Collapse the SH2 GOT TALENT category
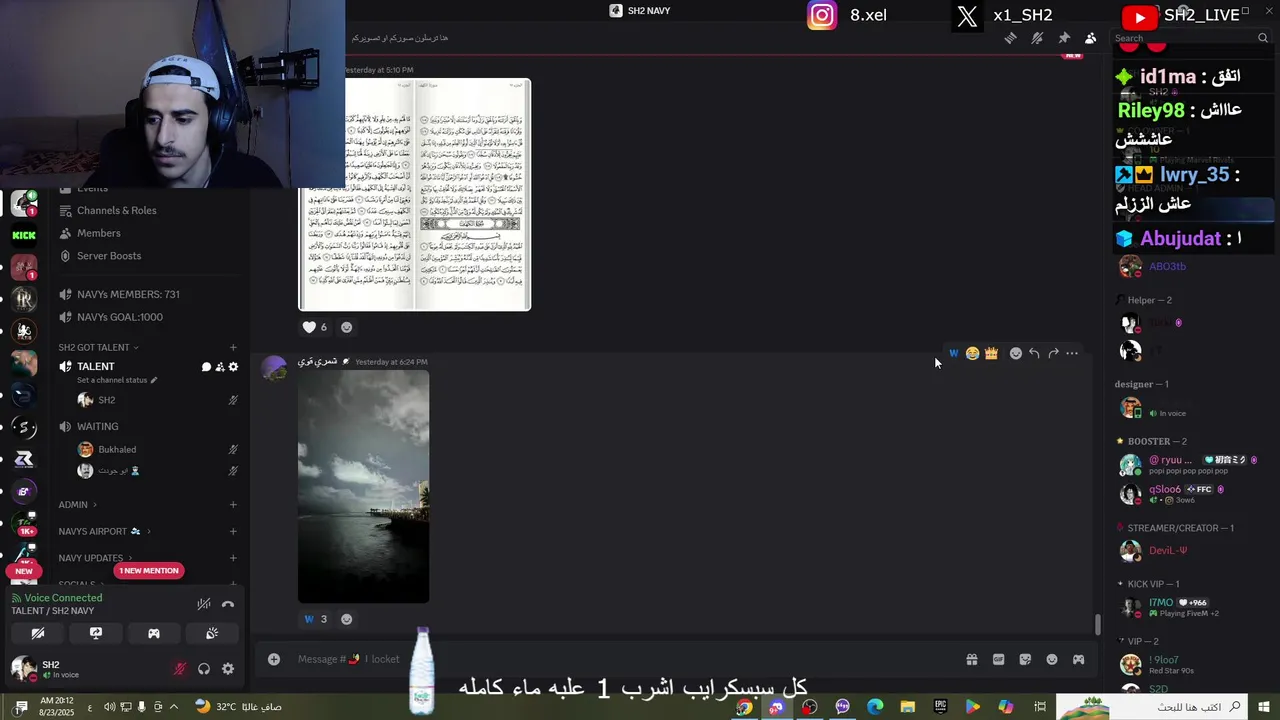The height and width of the screenshot is (720, 1280). (98, 347)
